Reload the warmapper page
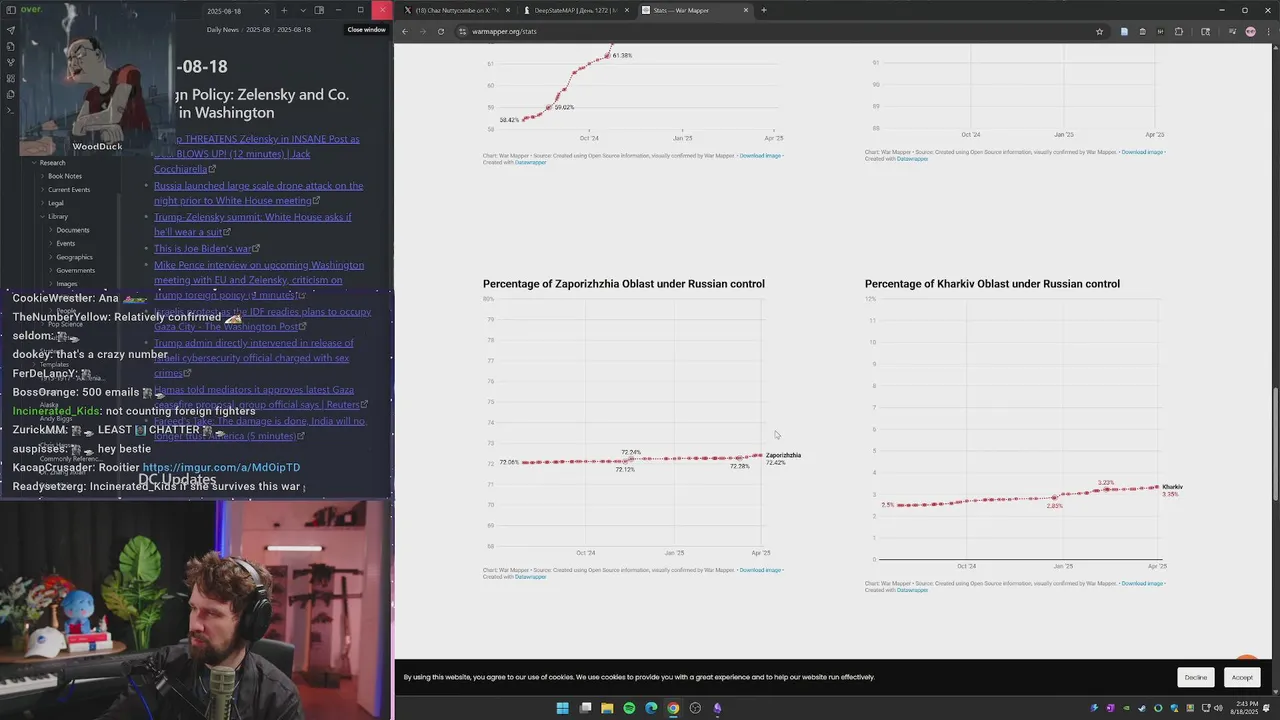The height and width of the screenshot is (720, 1280). (441, 31)
